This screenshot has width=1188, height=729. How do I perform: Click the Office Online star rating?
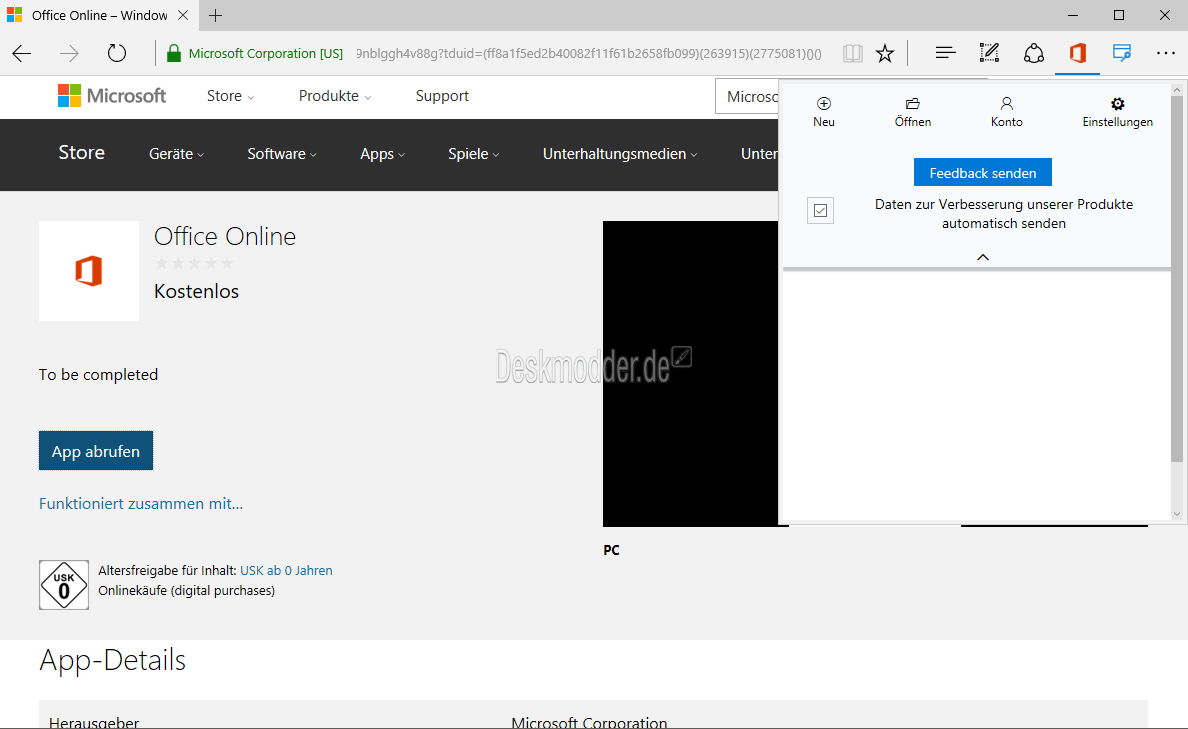point(194,263)
